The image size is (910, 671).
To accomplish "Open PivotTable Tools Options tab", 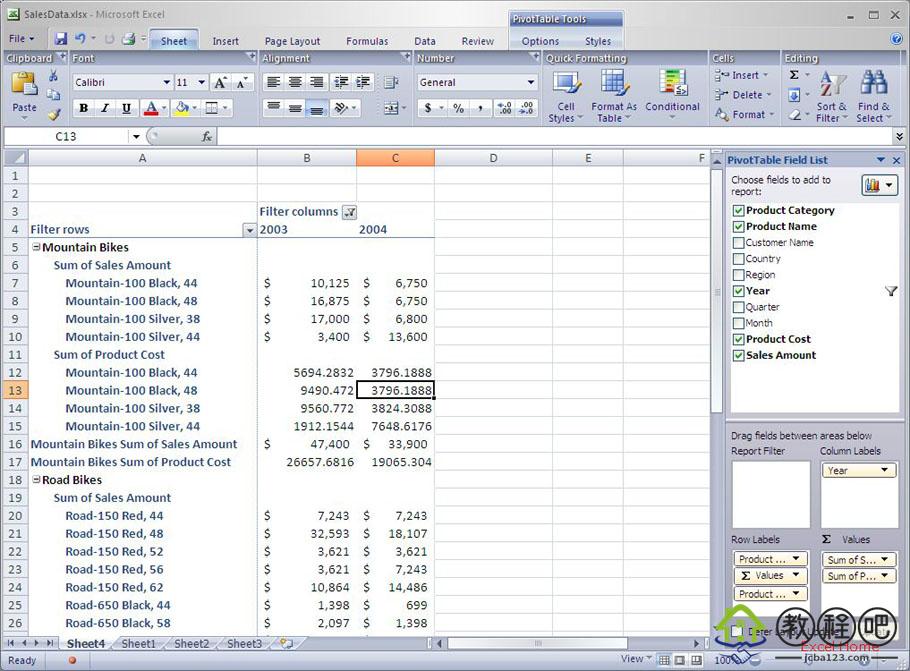I will [540, 41].
